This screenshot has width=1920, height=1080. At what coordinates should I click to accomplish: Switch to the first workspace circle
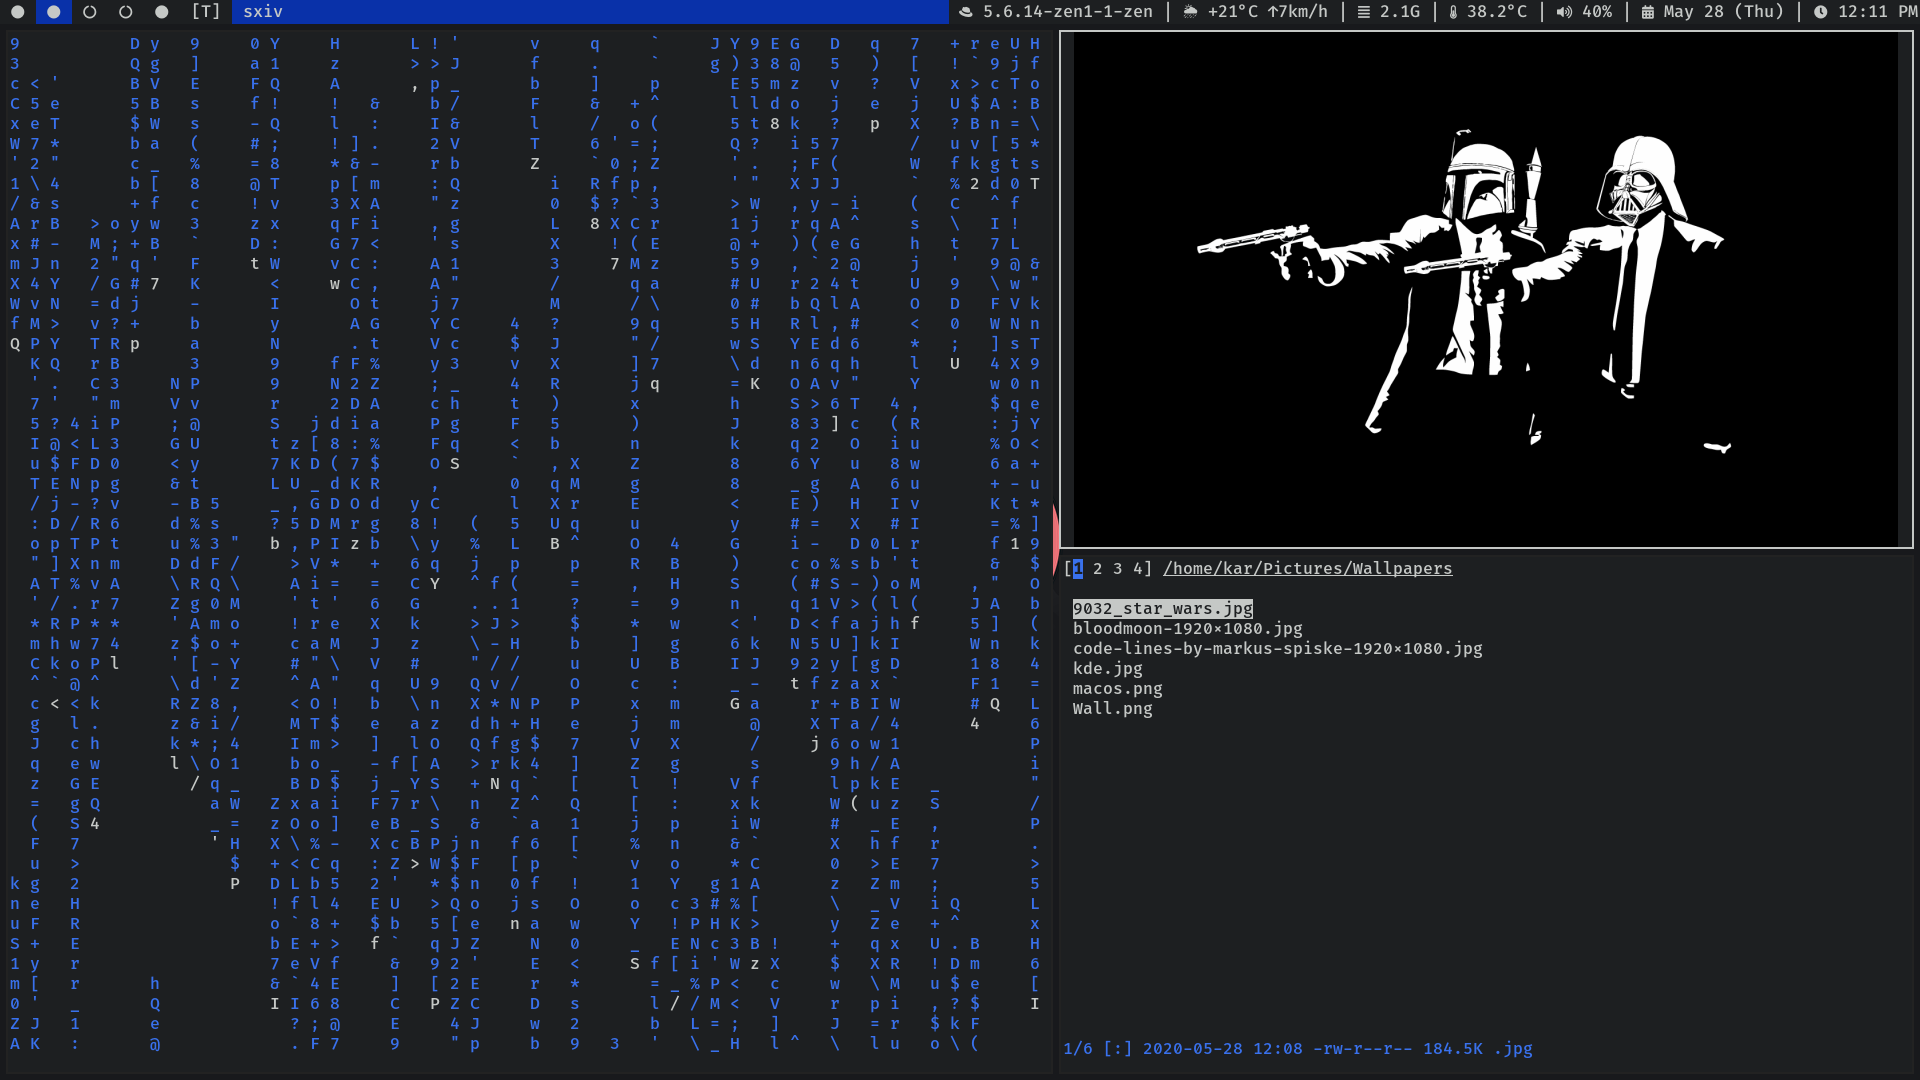pyautogui.click(x=17, y=12)
